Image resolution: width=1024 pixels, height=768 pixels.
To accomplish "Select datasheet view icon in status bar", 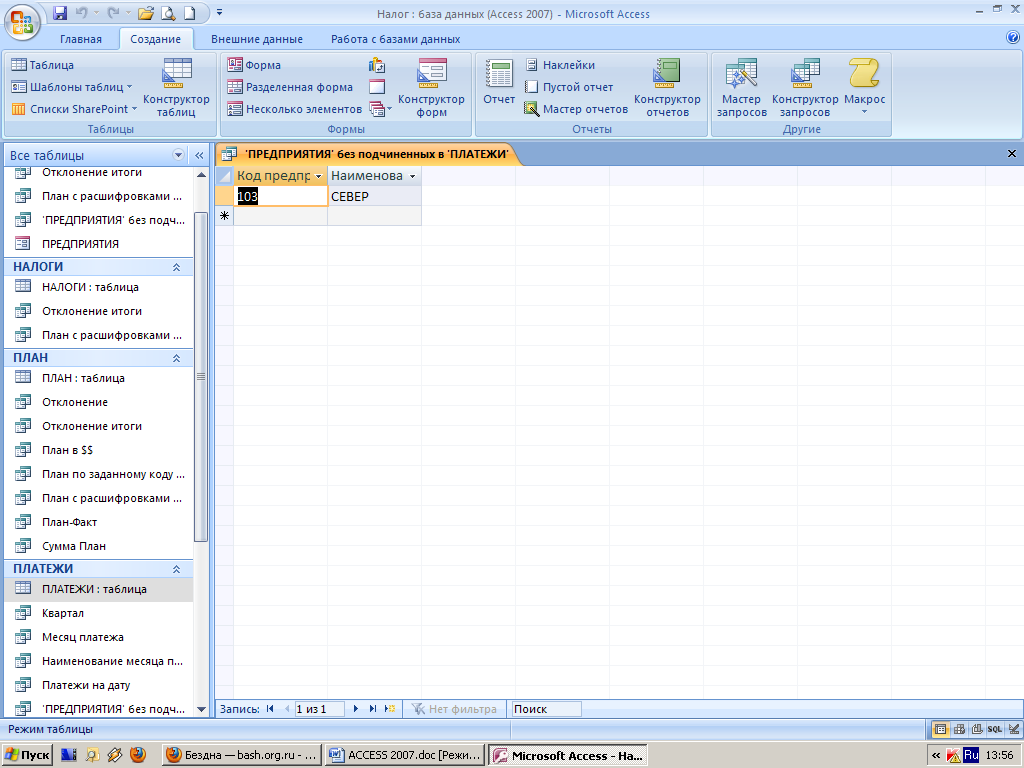I will point(940,729).
